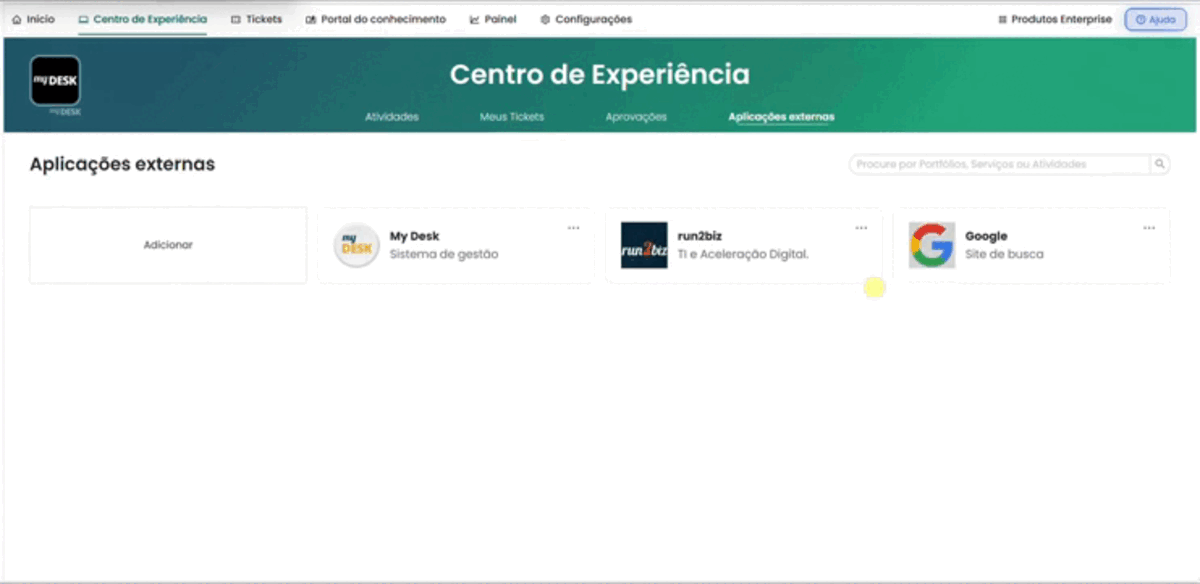Image resolution: width=1200 pixels, height=584 pixels.
Task: Open the Configurações menu
Action: click(x=586, y=19)
